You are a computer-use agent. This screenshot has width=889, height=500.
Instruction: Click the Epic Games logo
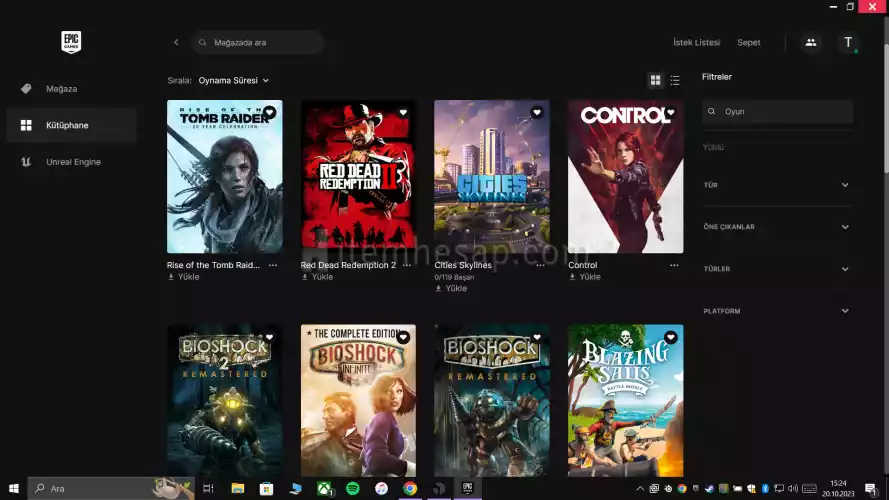pos(70,42)
